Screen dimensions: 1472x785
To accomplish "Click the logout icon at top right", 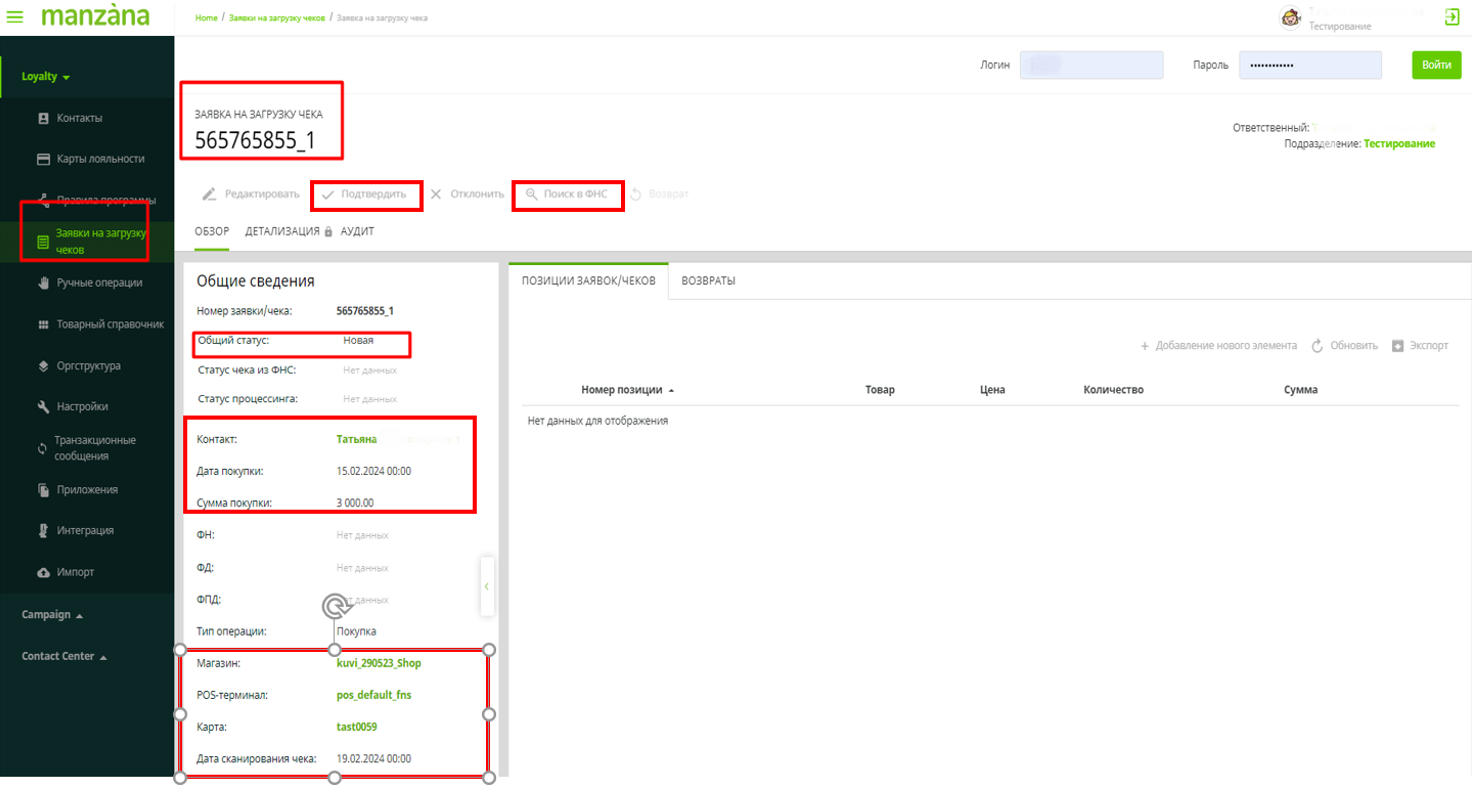I will pos(1451,17).
